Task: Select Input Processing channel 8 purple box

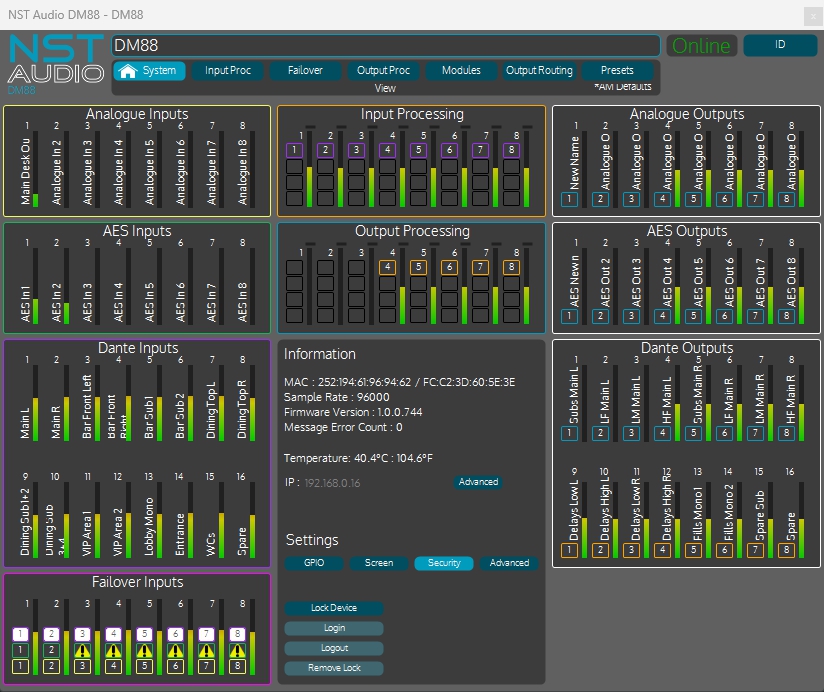Action: [511, 150]
